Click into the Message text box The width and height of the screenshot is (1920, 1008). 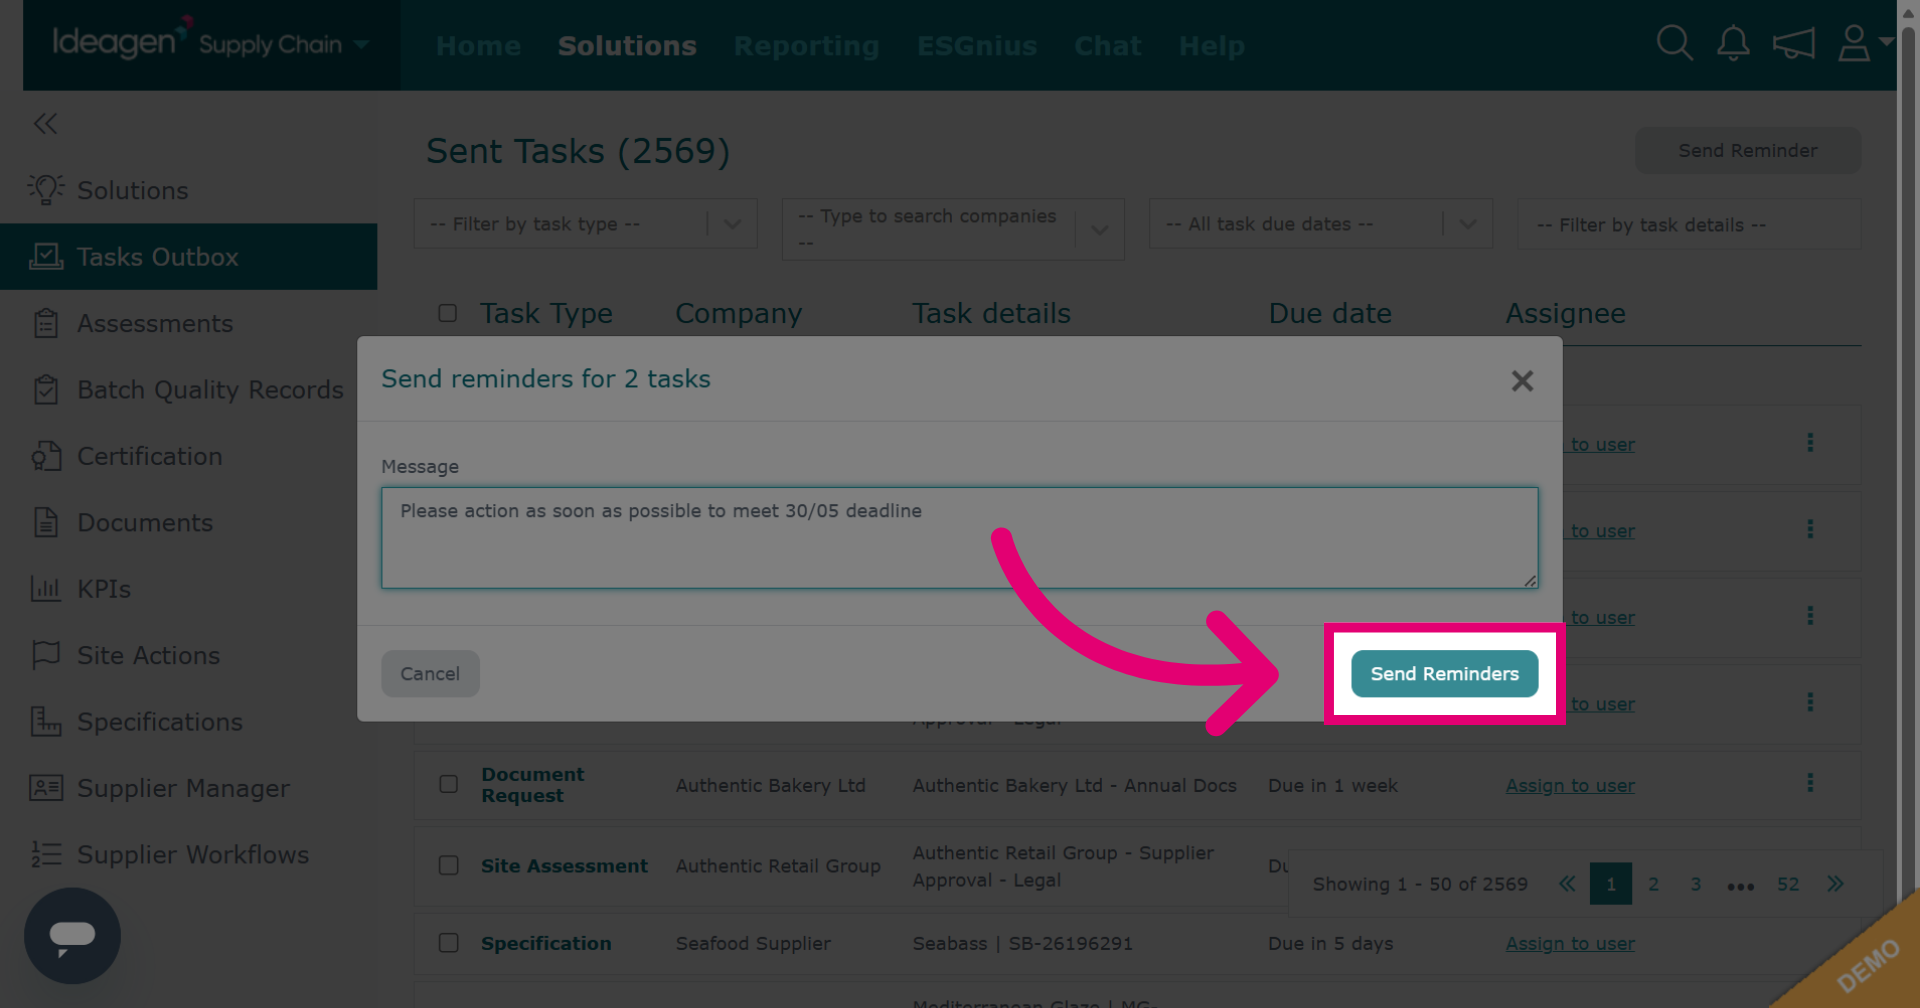coord(959,538)
